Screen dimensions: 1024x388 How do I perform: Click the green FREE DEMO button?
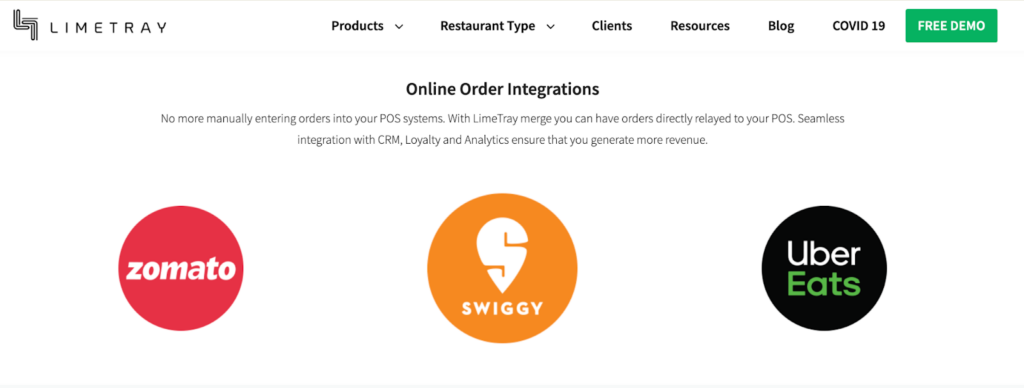(x=951, y=25)
